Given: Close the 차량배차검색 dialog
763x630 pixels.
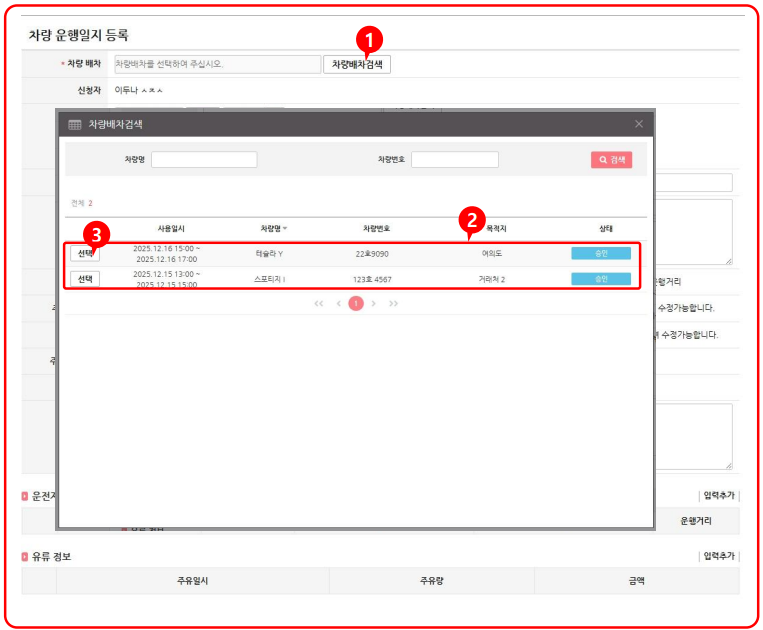Looking at the screenshot, I should point(639,124).
